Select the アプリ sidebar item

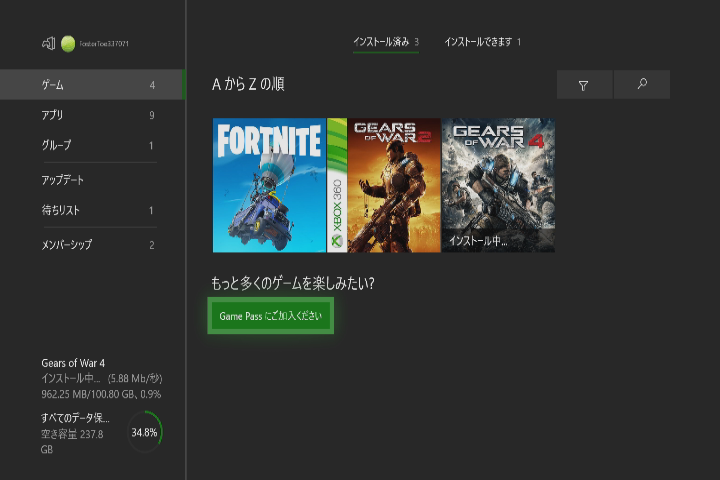coord(92,115)
